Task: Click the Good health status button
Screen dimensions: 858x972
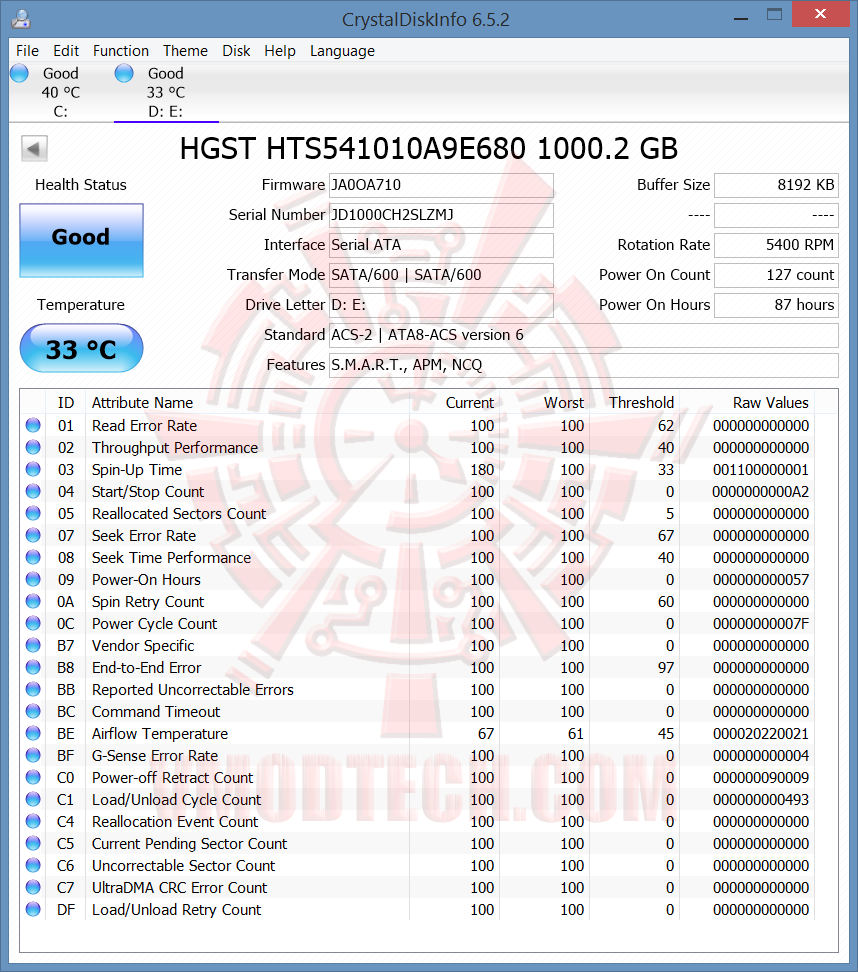Action: 81,240
